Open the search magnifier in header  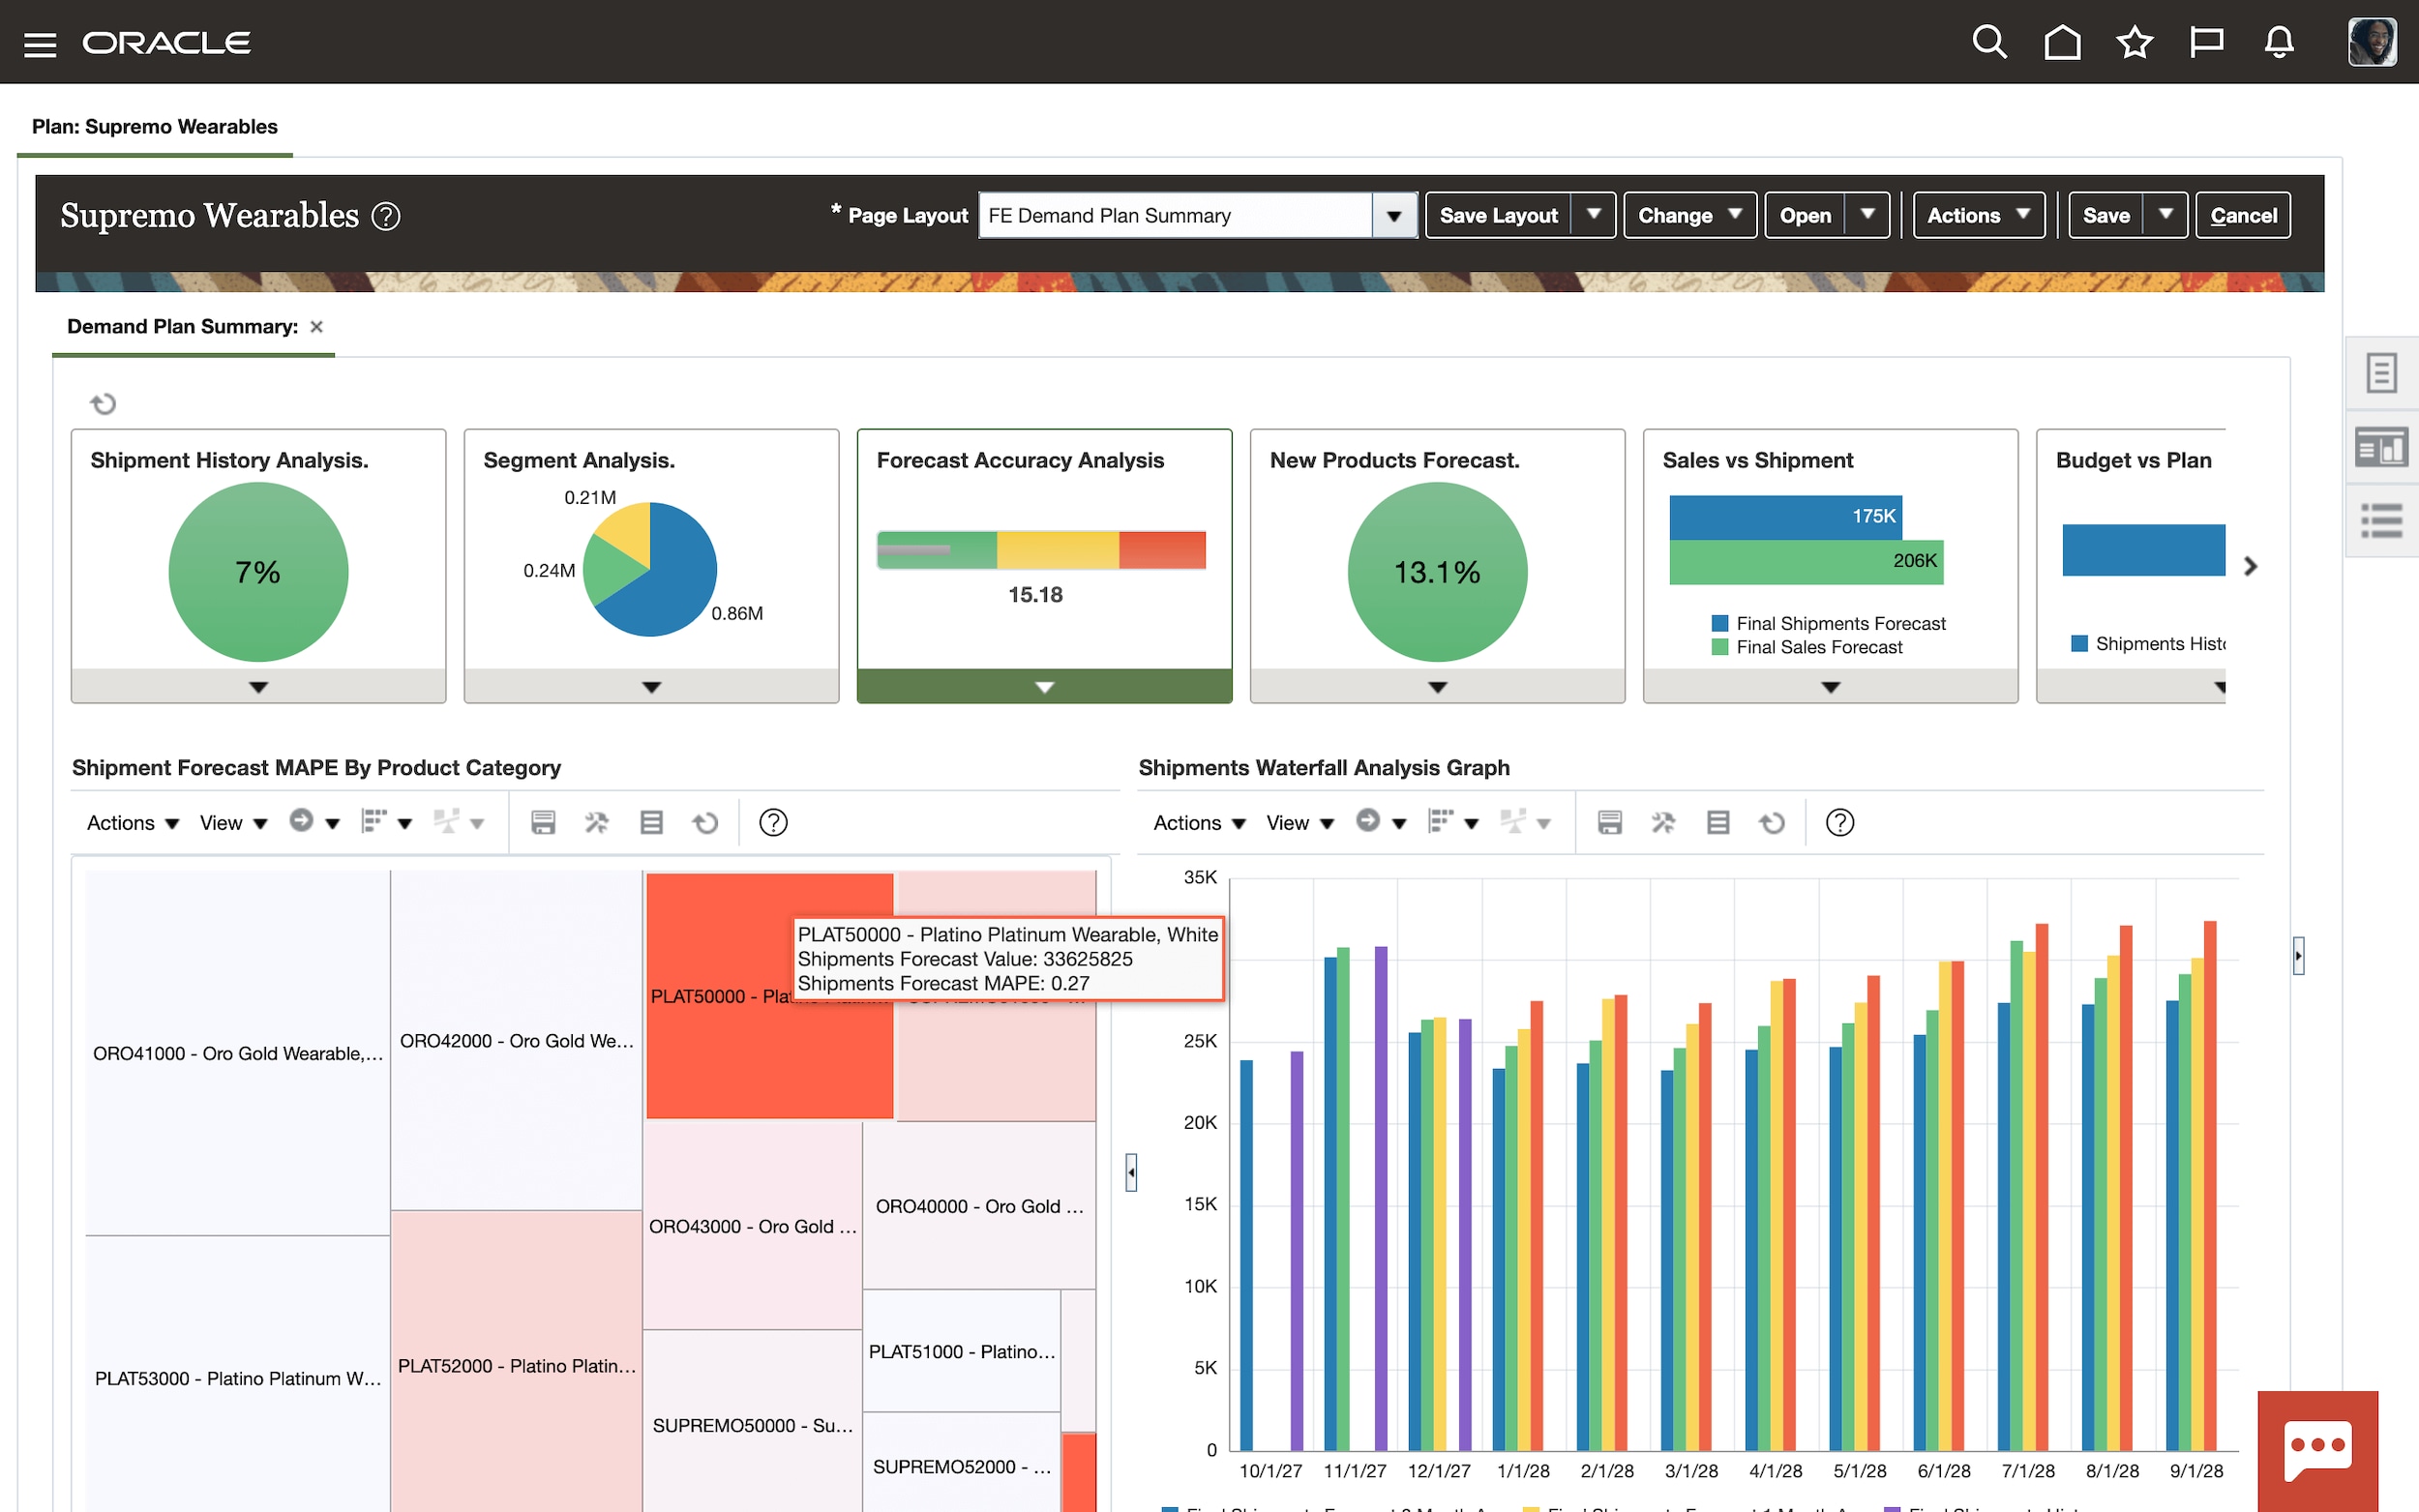point(1988,42)
